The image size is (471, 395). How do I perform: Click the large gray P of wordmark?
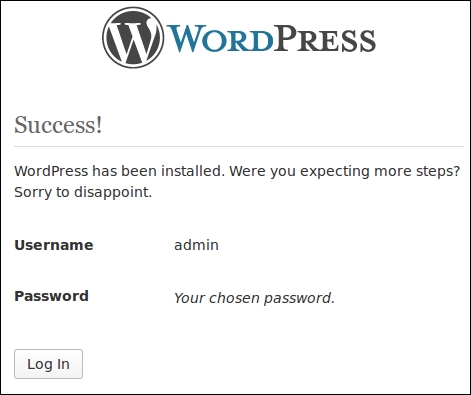pos(285,38)
